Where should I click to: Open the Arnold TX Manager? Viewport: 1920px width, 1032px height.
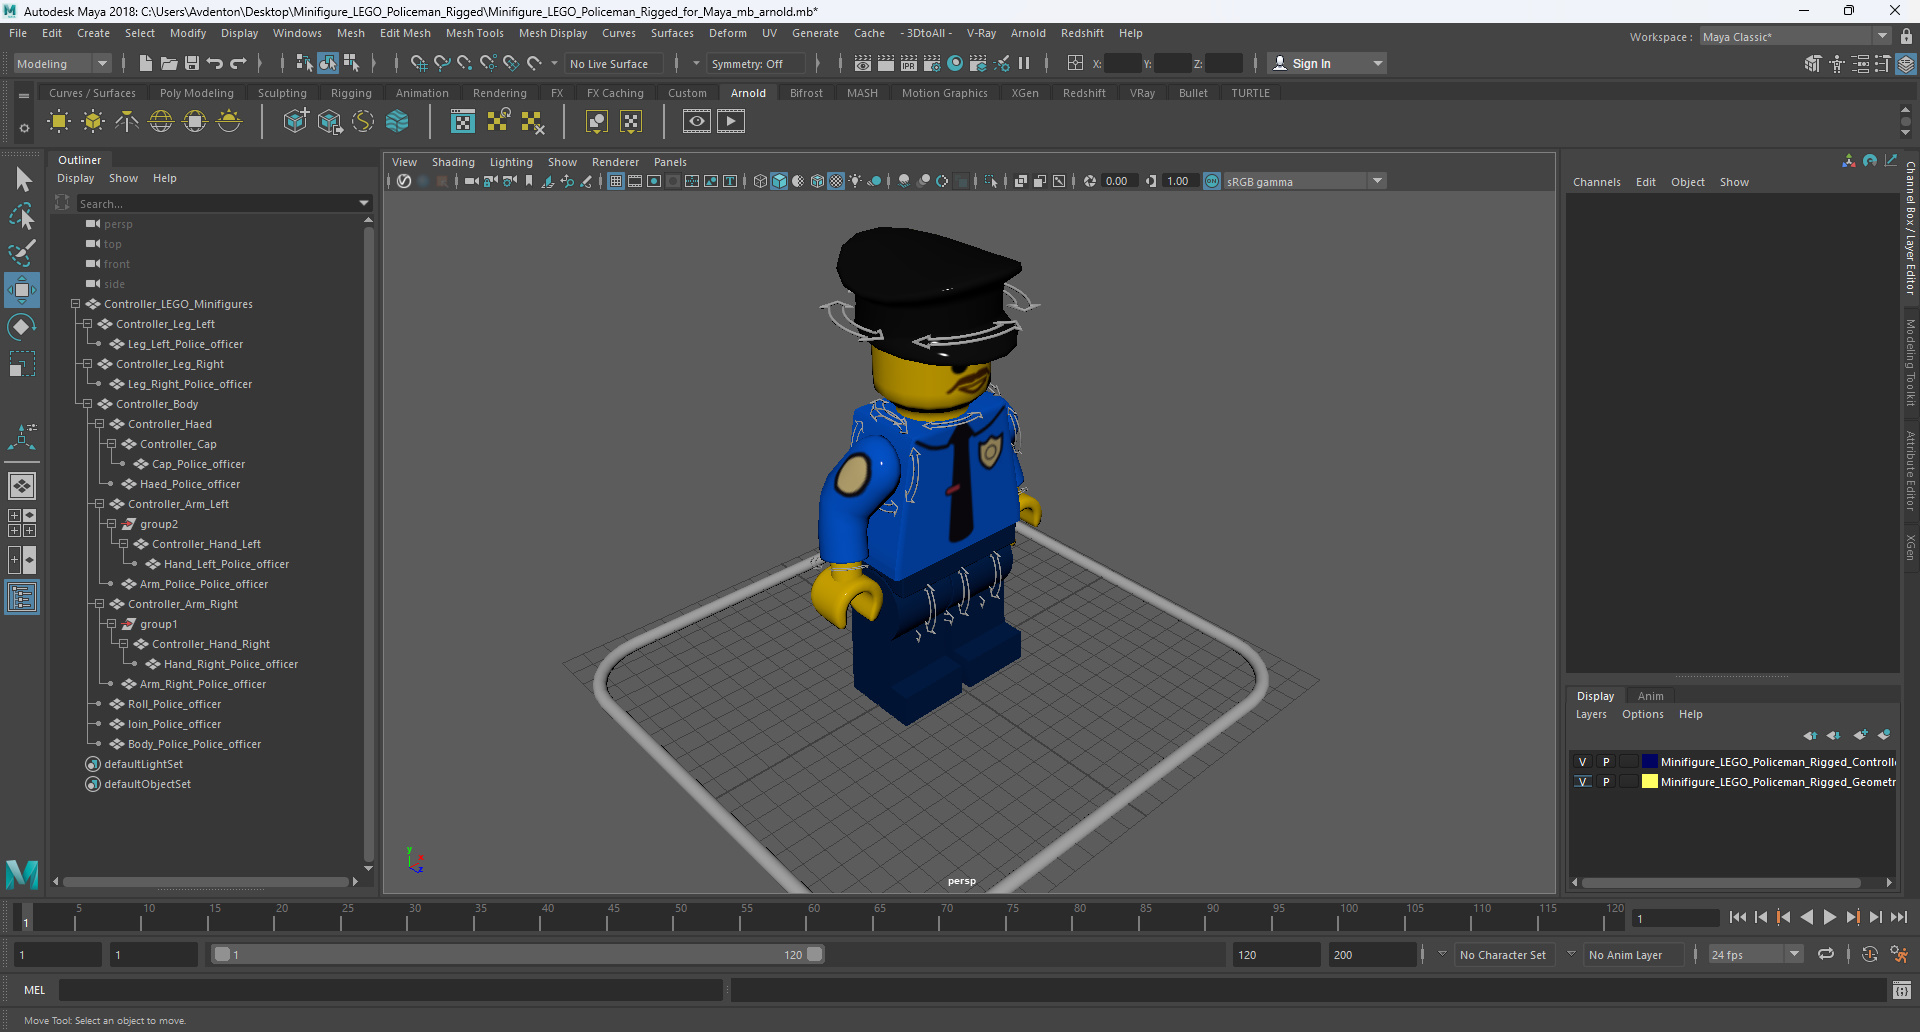463,122
